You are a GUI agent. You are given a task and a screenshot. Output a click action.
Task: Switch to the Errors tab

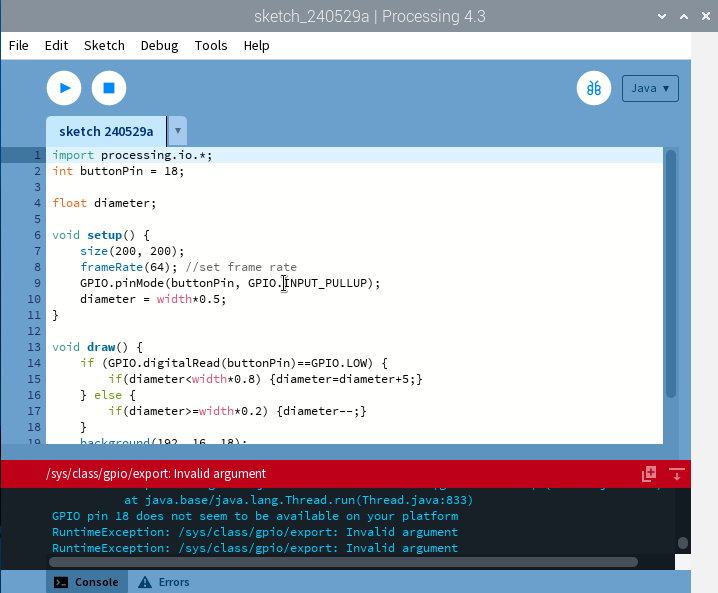coord(164,582)
